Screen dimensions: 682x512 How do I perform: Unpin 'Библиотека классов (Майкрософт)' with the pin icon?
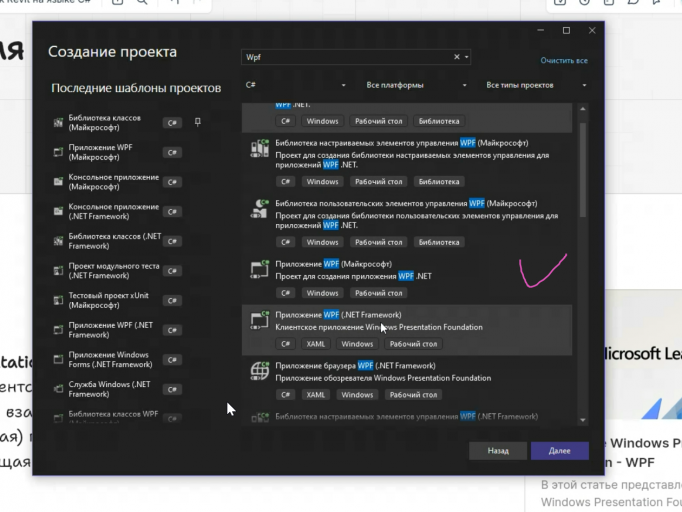coord(197,122)
